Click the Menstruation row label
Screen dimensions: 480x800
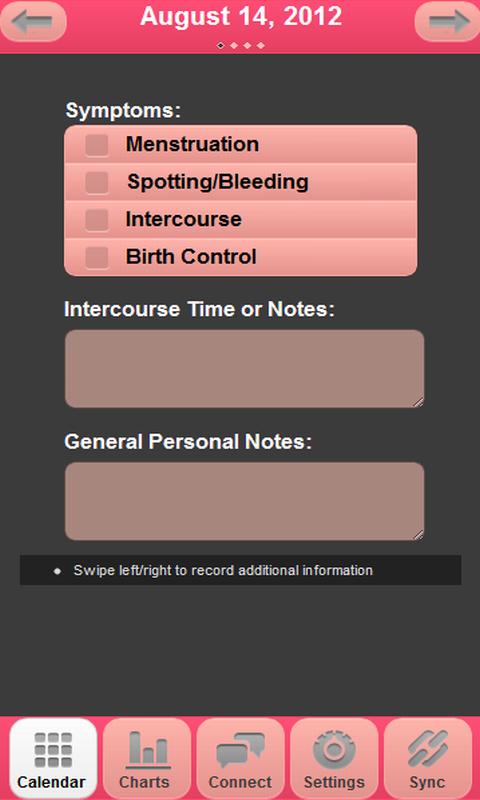[x=192, y=144]
